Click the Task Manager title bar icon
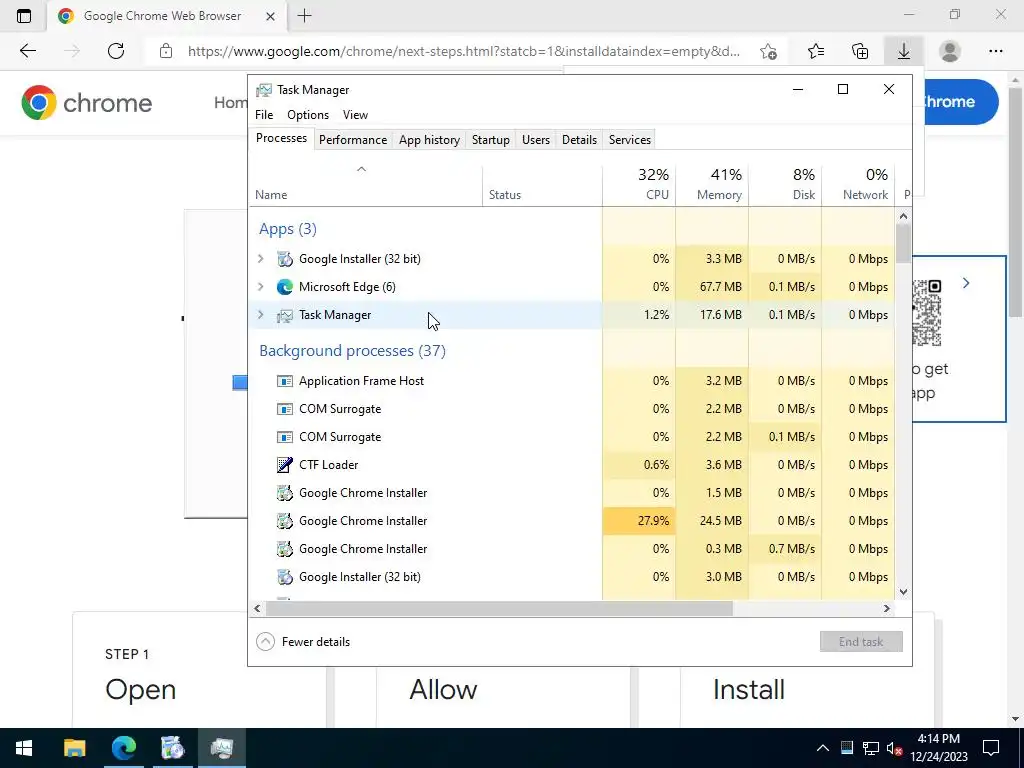Image resolution: width=1024 pixels, height=768 pixels. point(264,90)
